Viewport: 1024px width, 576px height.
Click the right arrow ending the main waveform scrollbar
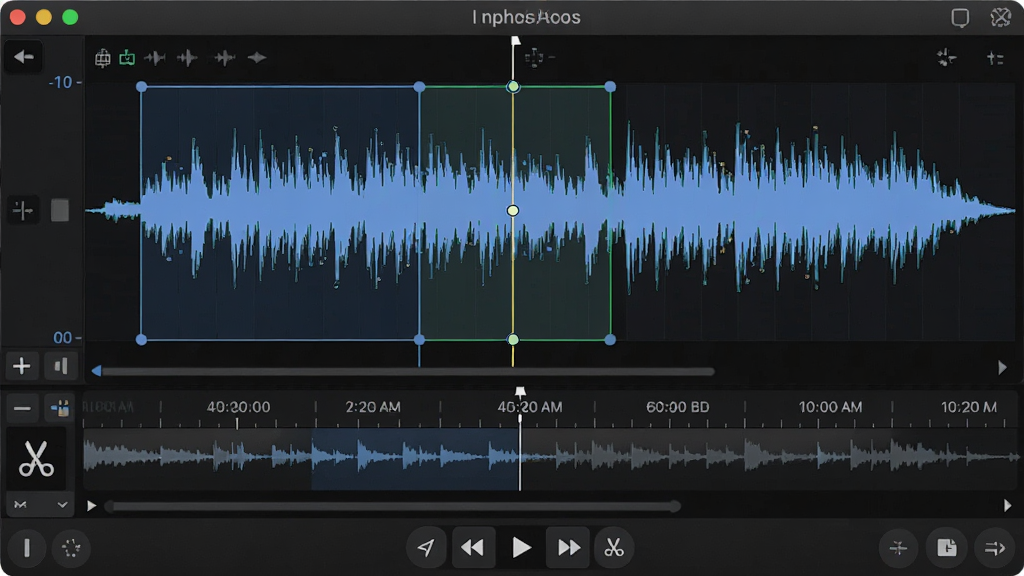[1002, 368]
